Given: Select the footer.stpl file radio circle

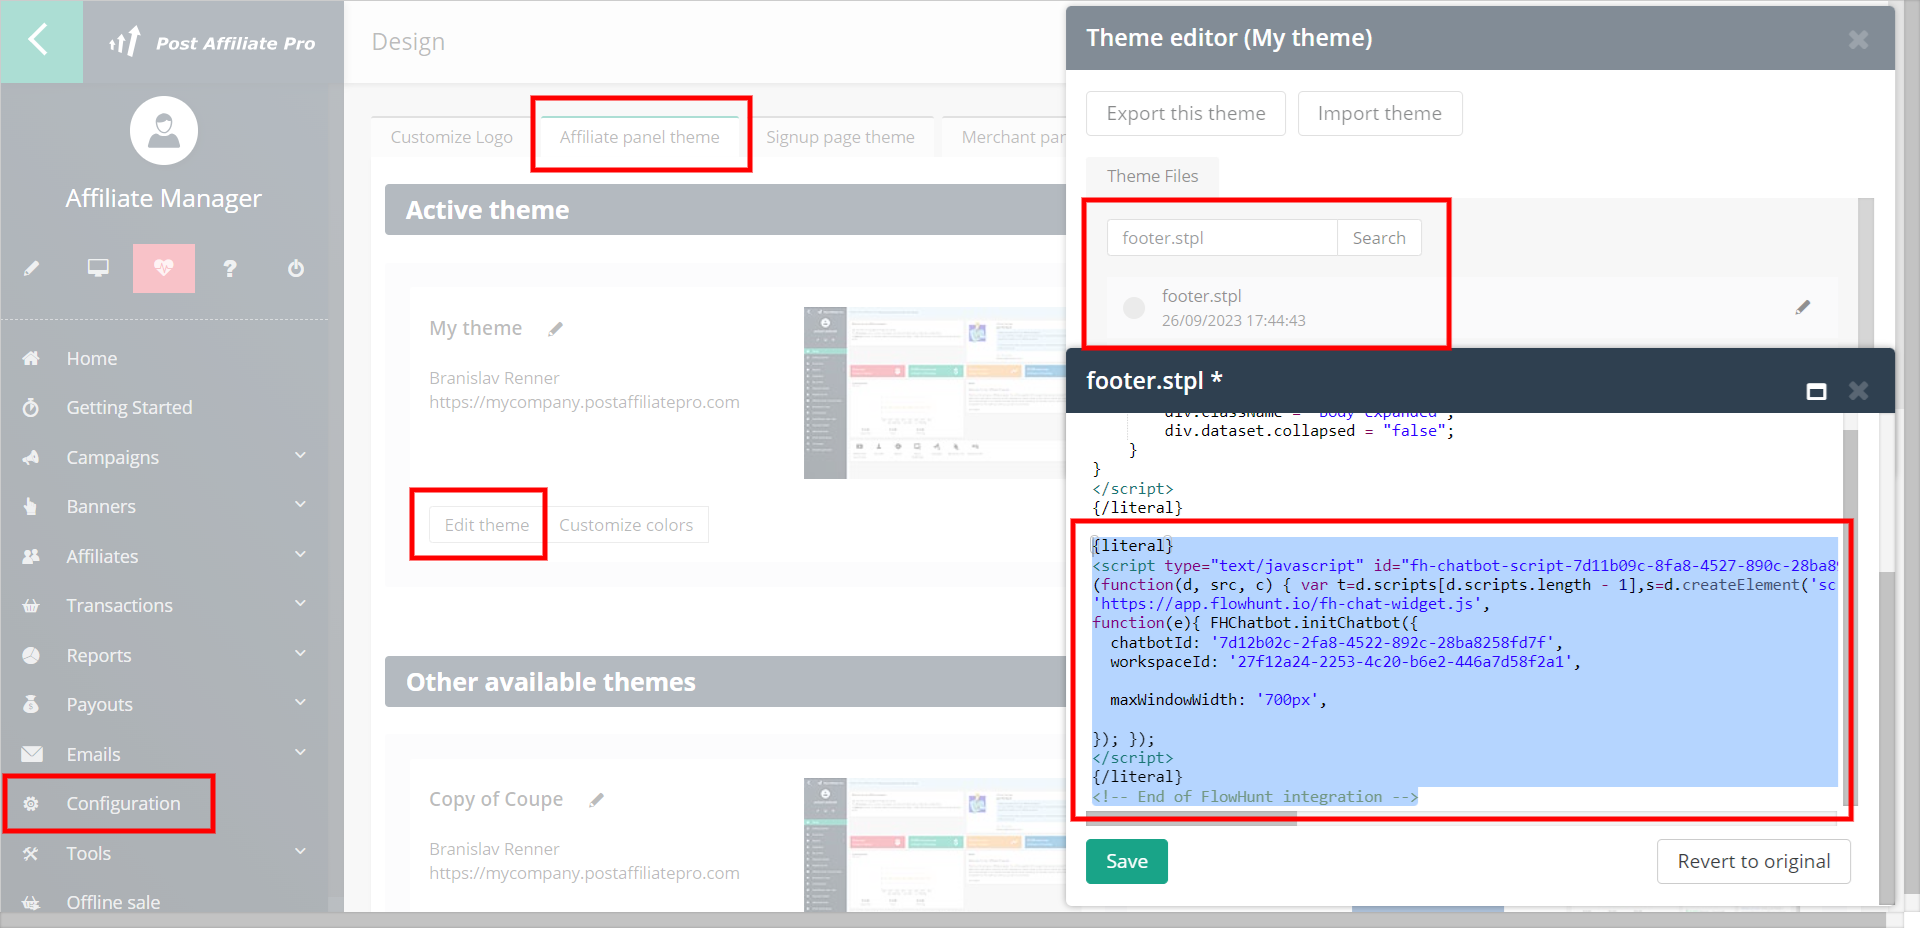Looking at the screenshot, I should tap(1134, 308).
